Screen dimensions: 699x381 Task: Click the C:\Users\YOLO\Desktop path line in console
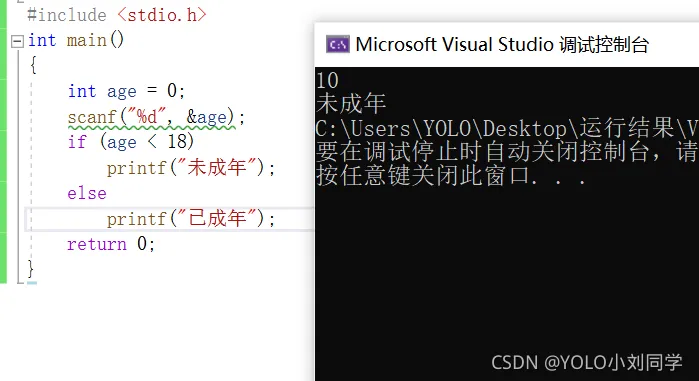click(507, 128)
